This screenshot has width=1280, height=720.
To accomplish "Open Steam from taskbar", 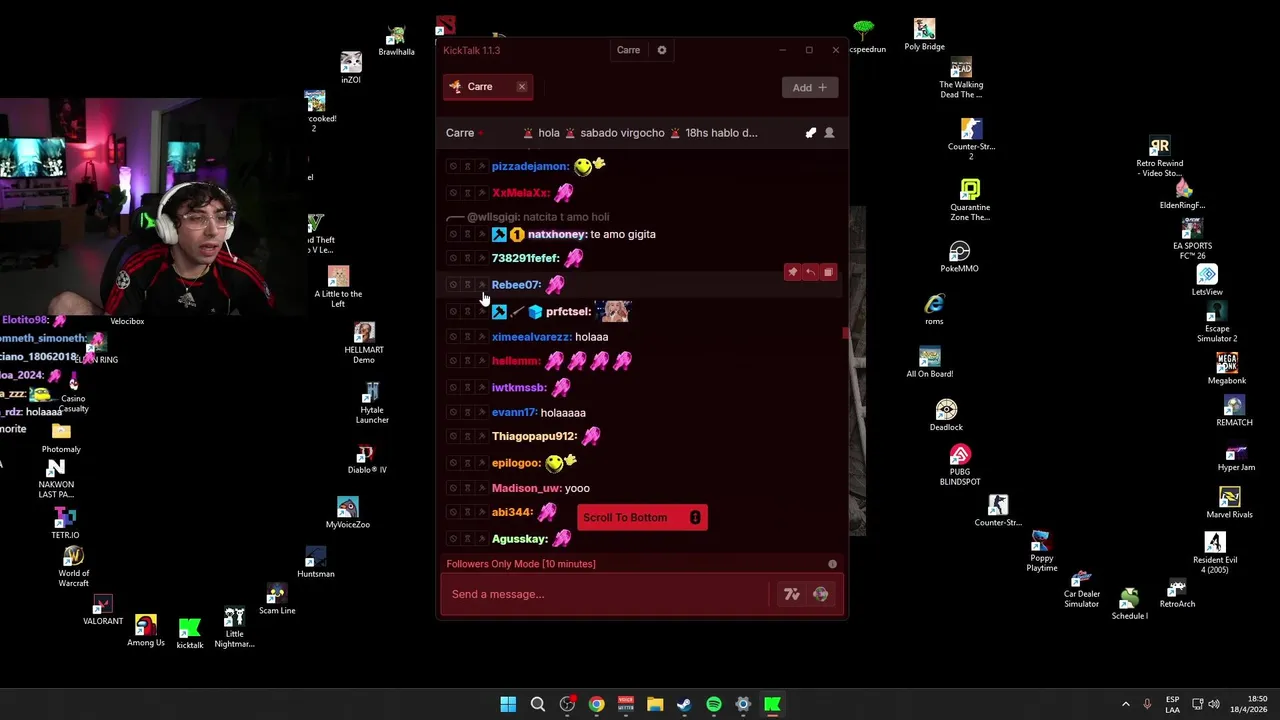I will 684,704.
